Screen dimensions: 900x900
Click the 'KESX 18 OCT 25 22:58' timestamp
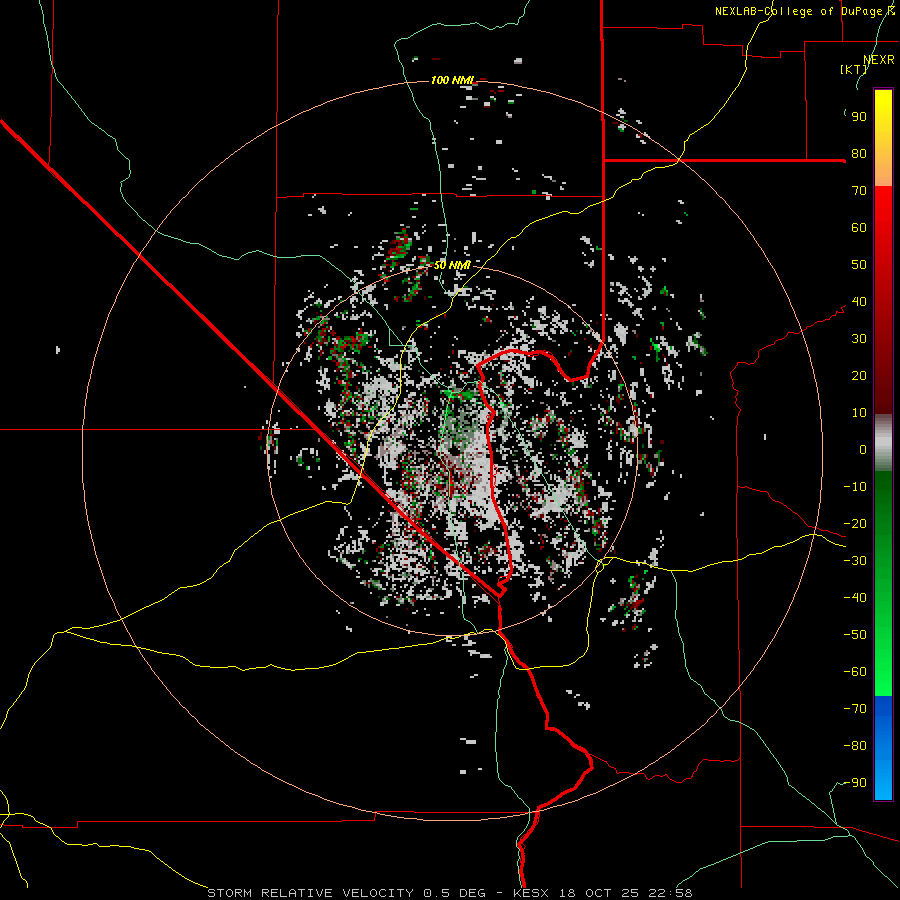tap(603, 893)
